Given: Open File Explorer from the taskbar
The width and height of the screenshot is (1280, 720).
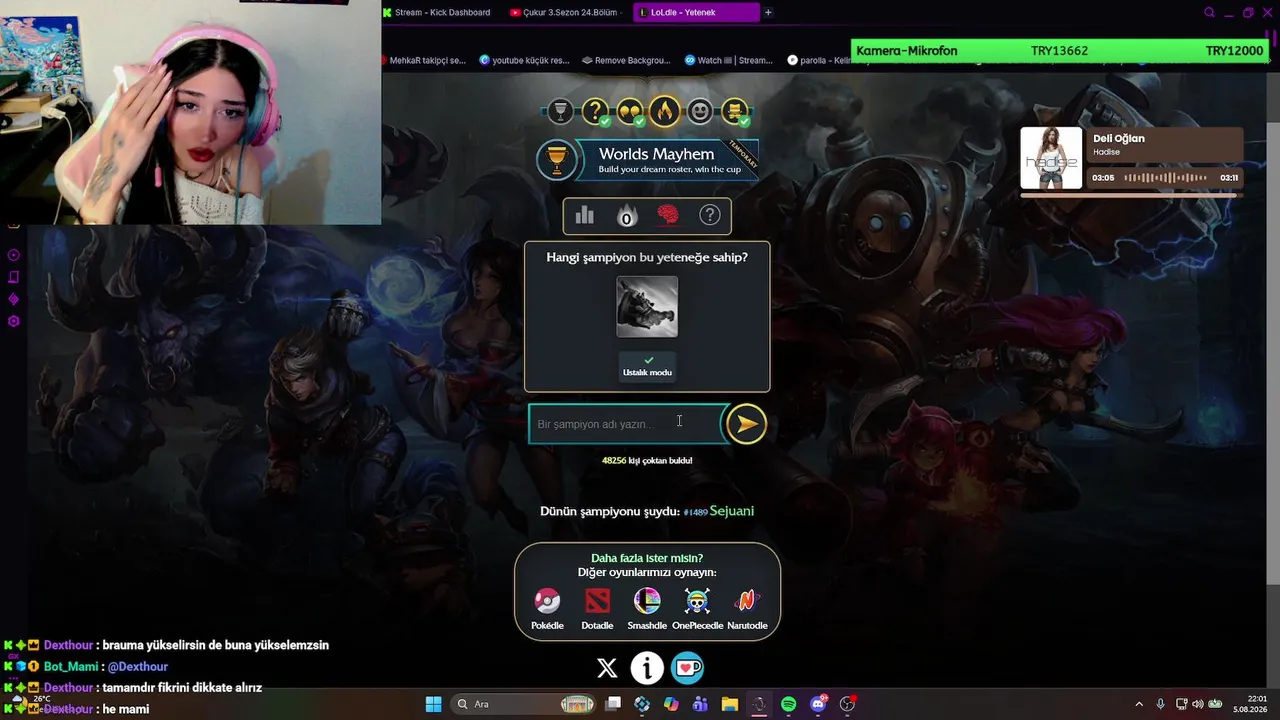Looking at the screenshot, I should coord(729,704).
